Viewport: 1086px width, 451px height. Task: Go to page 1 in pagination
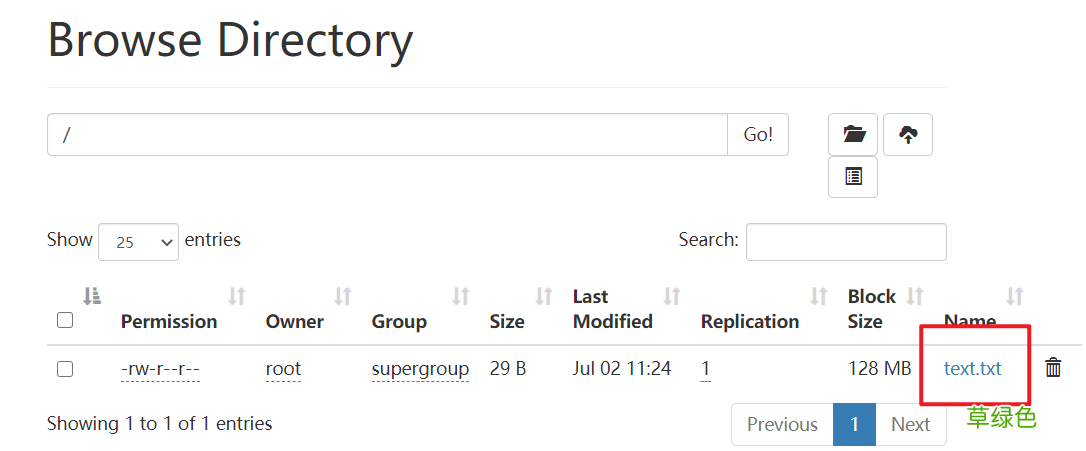[854, 424]
